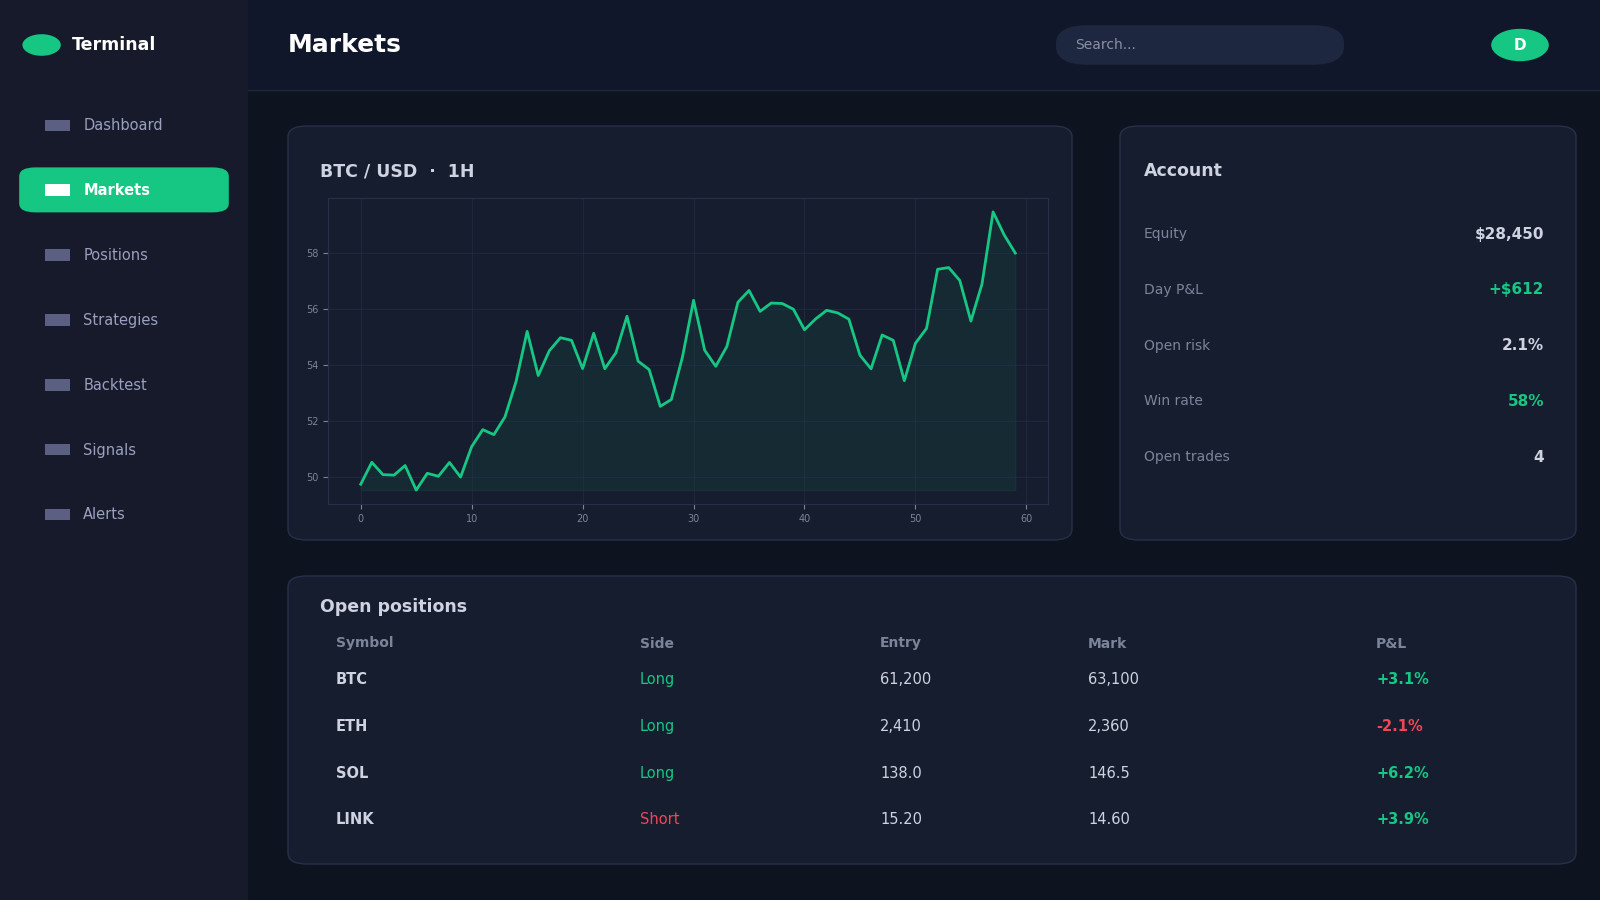Click the Entry column header
1600x900 pixels.
900,643
